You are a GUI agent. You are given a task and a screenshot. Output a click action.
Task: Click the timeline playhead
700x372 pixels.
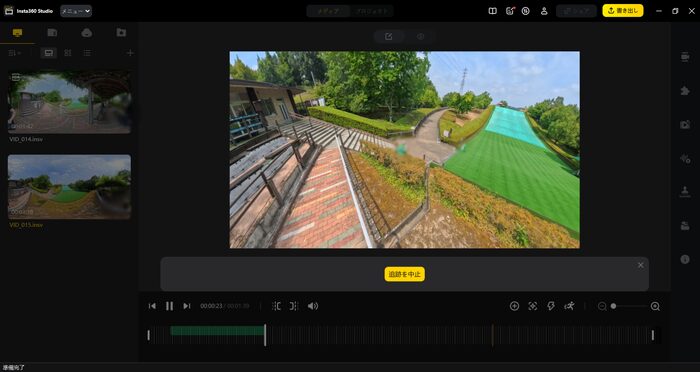[265, 335]
